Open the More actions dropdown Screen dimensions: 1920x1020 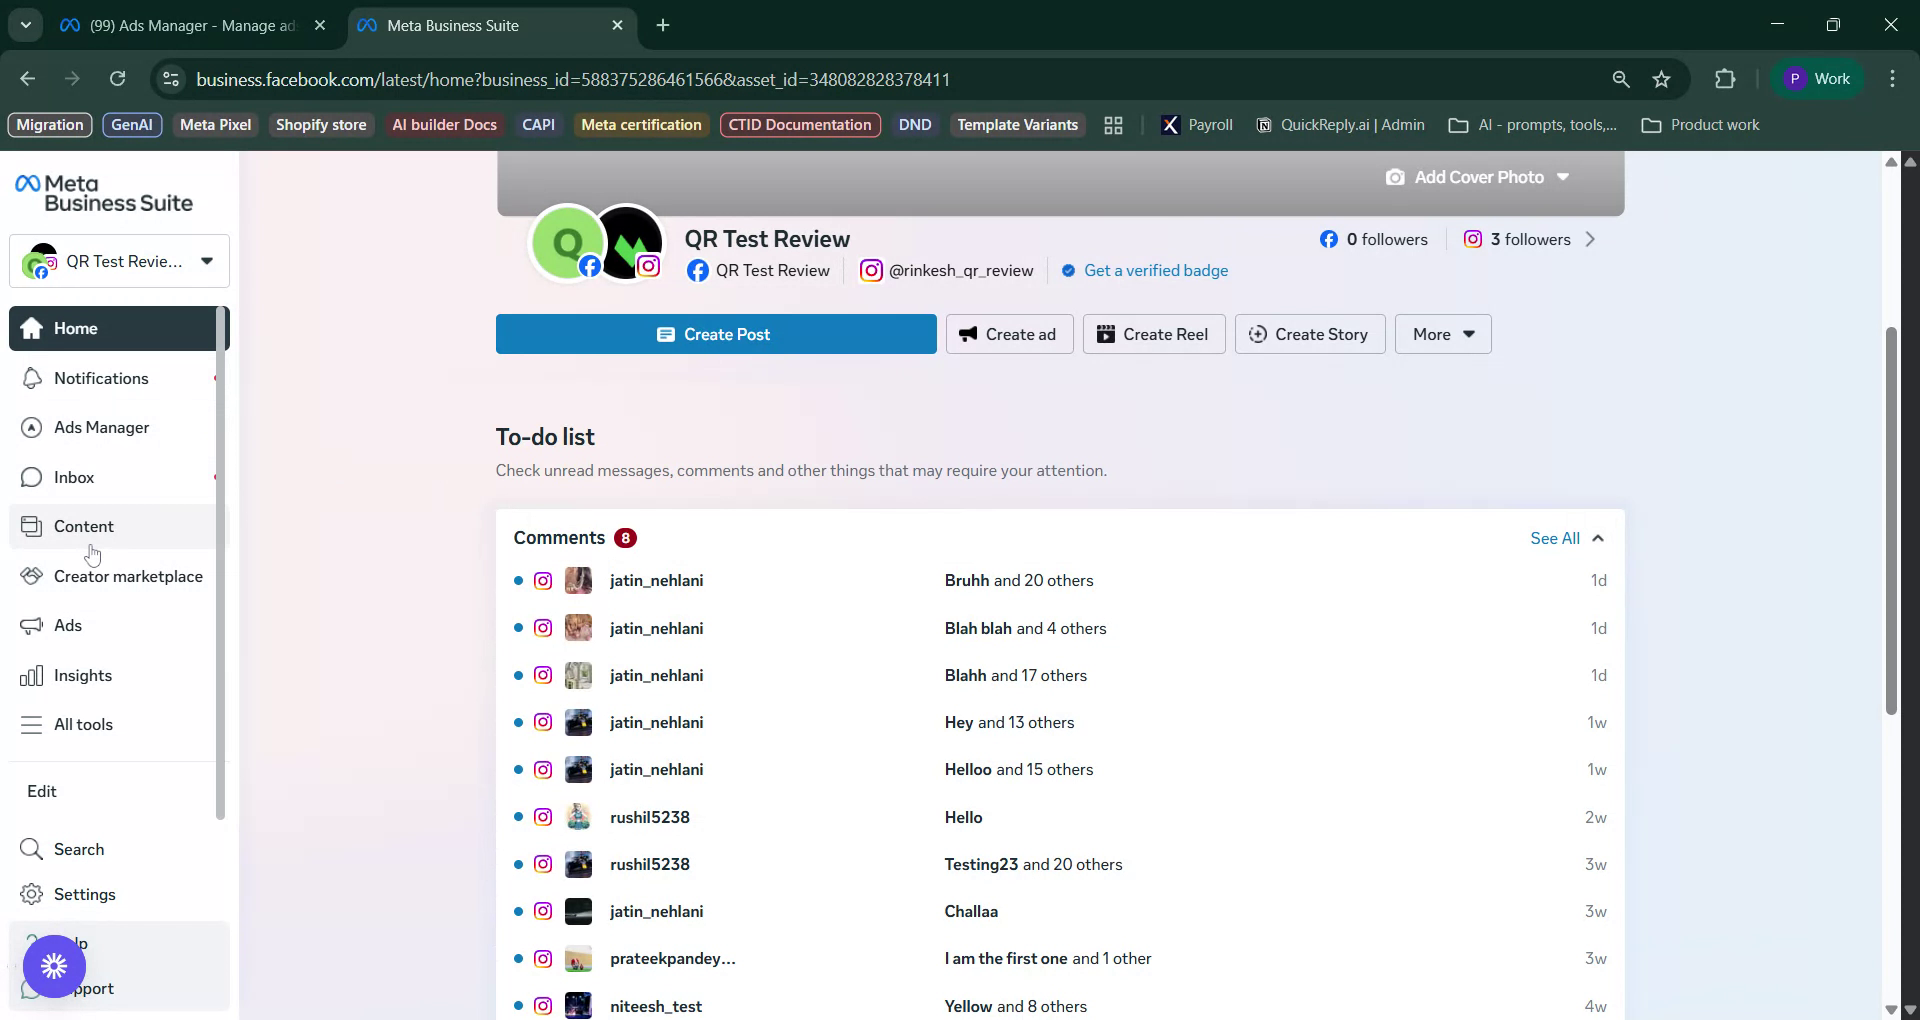coord(1443,334)
